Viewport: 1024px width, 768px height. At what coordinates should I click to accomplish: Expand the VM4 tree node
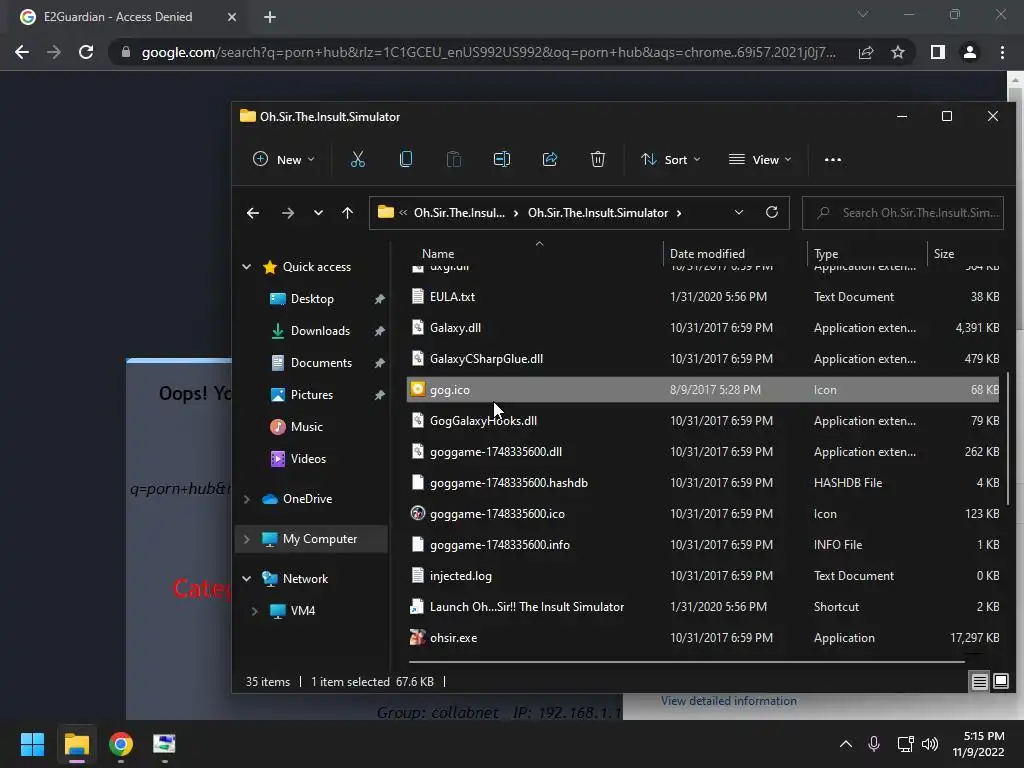click(254, 611)
